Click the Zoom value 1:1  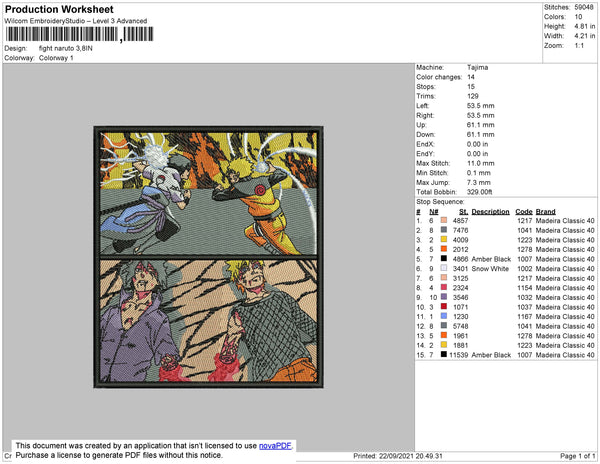[x=579, y=46]
